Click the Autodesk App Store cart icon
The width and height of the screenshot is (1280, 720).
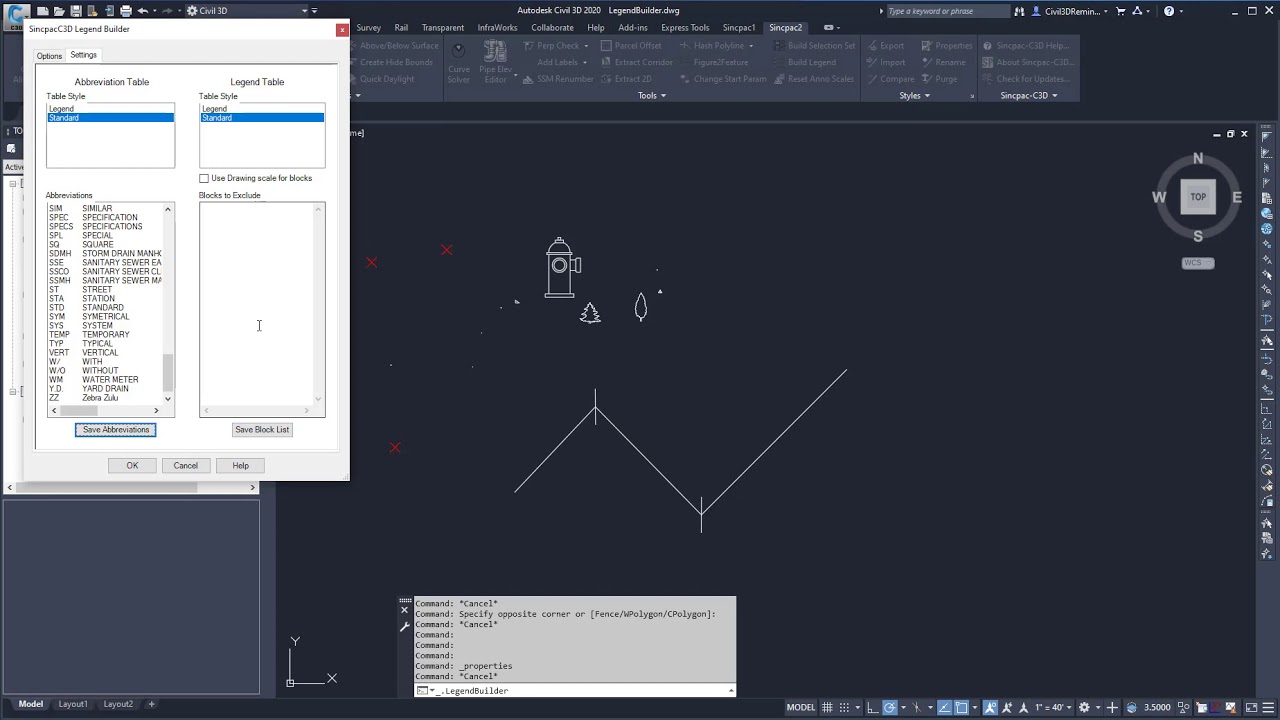pos(1120,11)
